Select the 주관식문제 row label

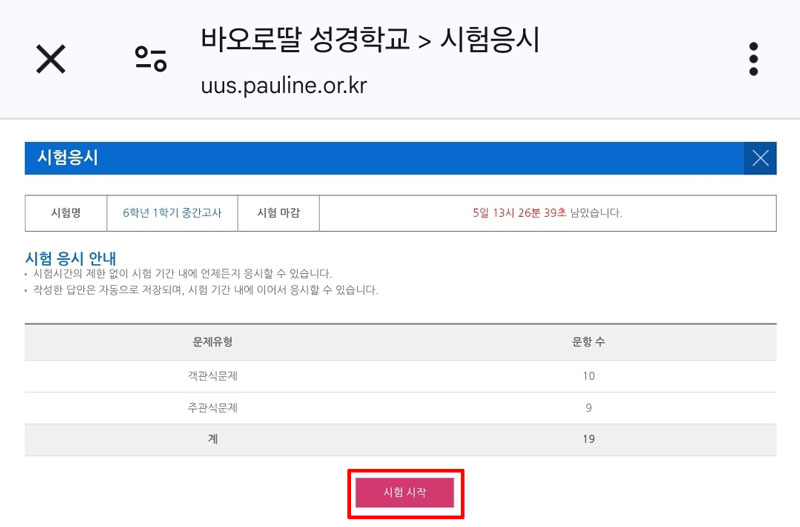pyautogui.click(x=212, y=408)
